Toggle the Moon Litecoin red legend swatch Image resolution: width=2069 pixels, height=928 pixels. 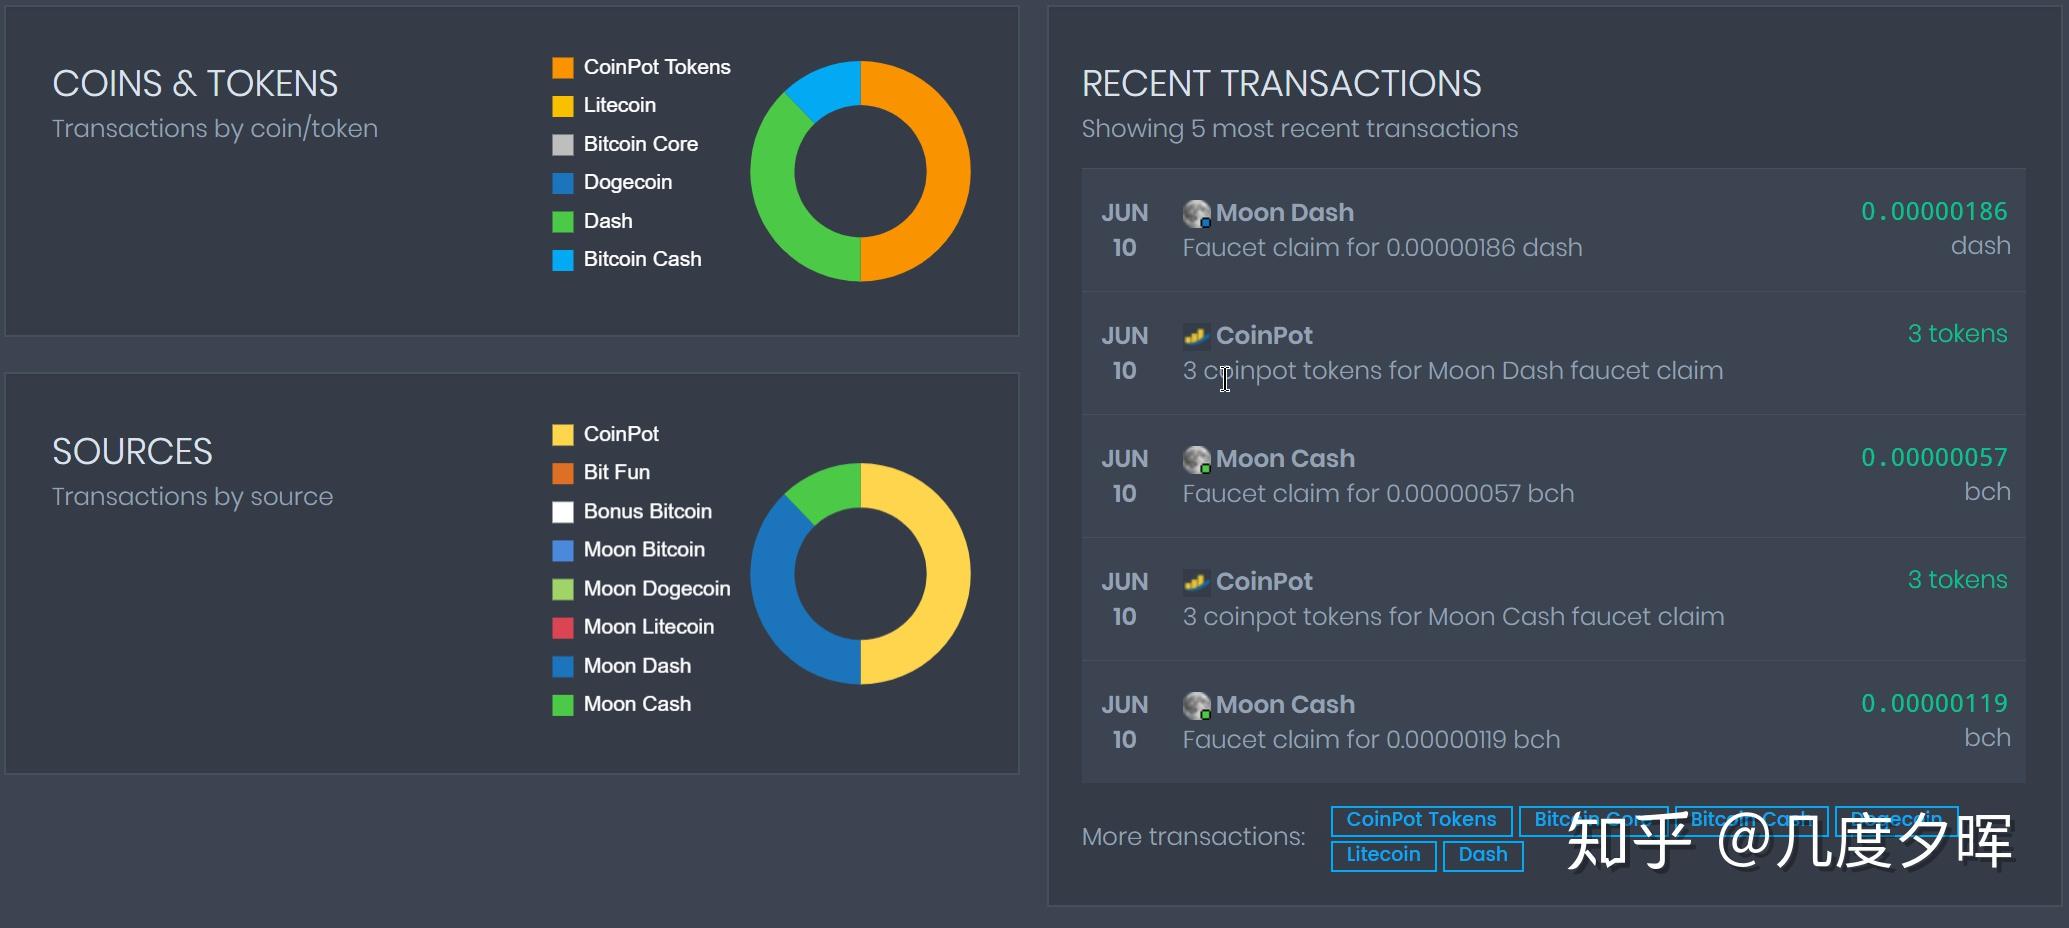pos(563,627)
